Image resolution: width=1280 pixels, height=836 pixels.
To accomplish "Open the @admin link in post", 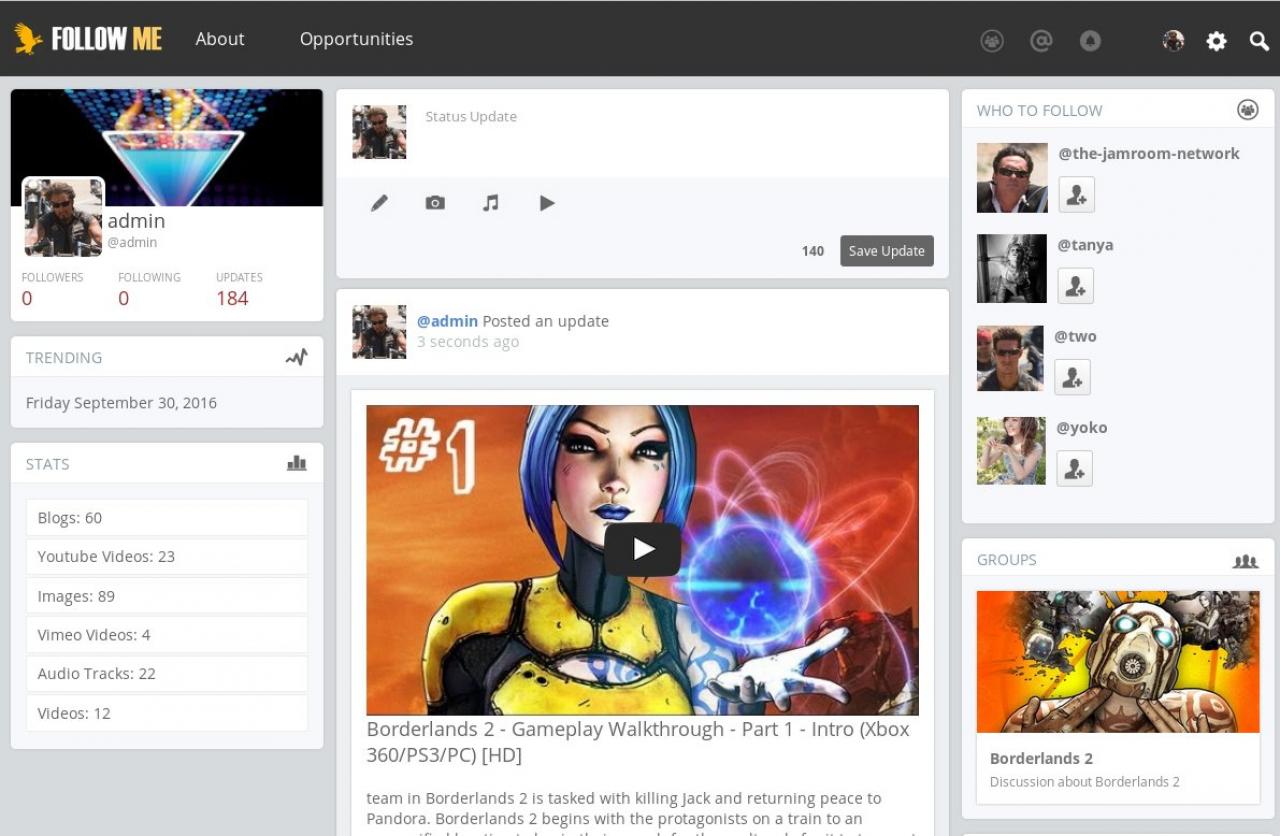I will pyautogui.click(x=447, y=321).
